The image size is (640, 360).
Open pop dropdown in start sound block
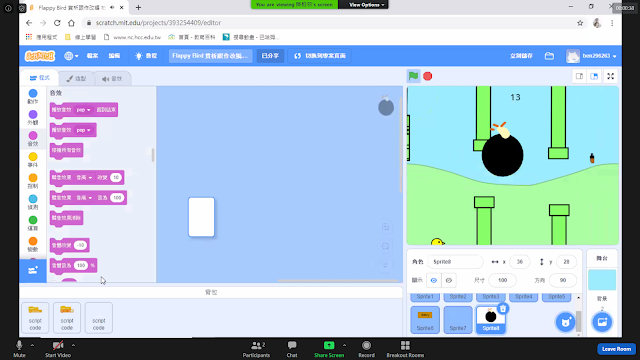click(x=83, y=130)
